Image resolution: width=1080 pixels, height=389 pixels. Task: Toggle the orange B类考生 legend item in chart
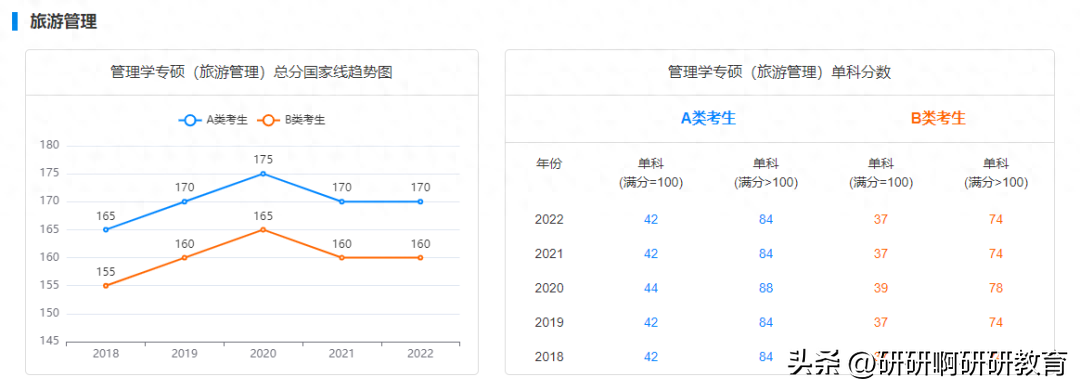pyautogui.click(x=291, y=120)
